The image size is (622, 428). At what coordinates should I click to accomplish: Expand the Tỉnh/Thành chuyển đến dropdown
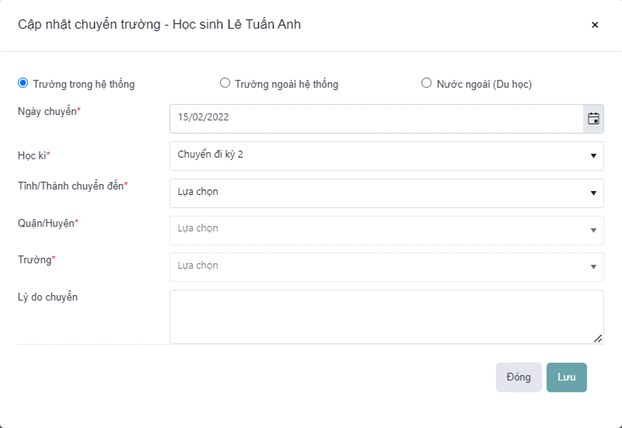386,192
